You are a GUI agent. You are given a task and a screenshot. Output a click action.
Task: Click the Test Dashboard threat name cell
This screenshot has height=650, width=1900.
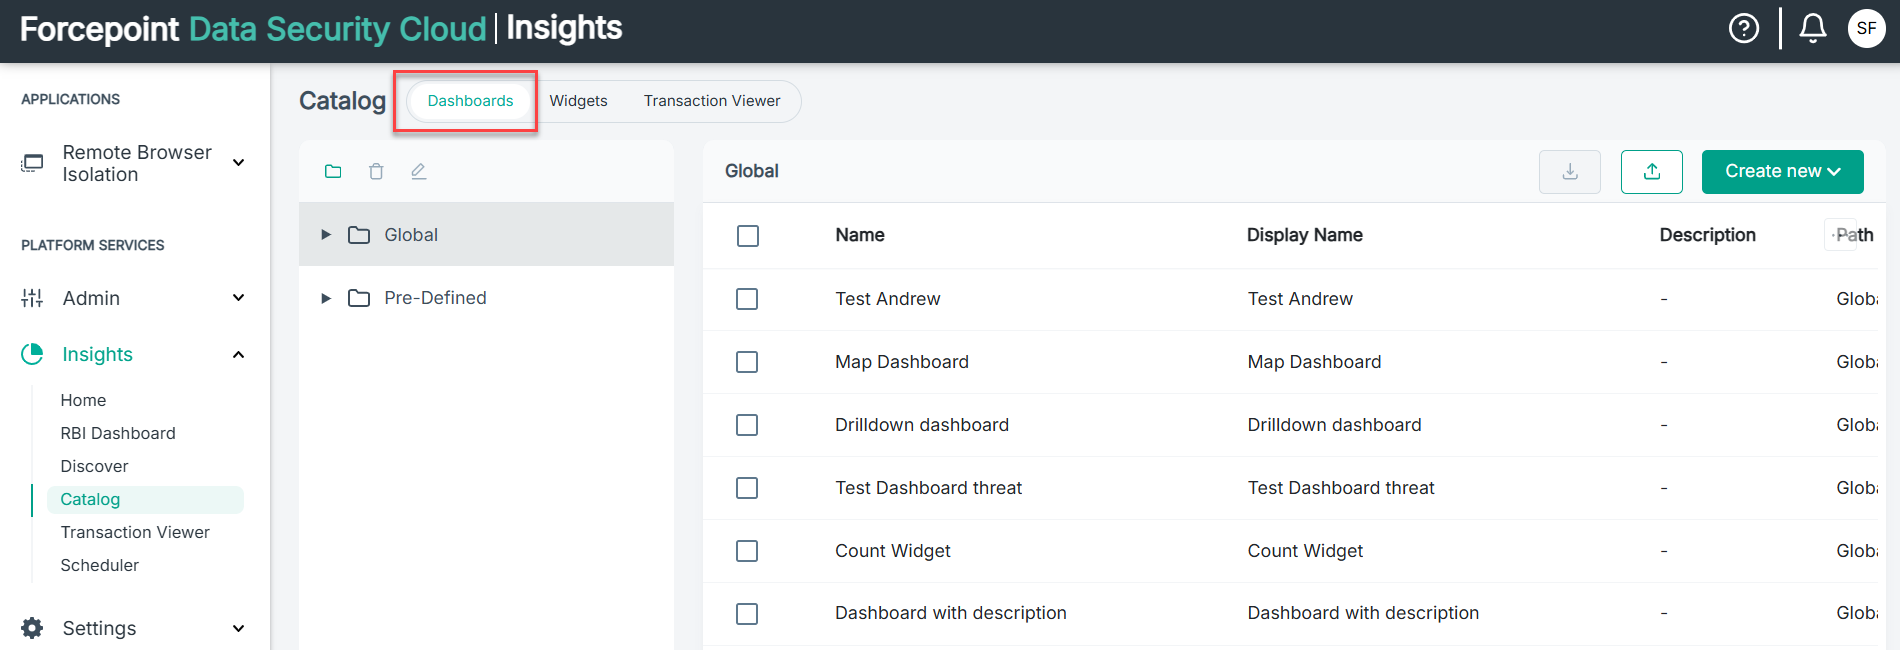(929, 488)
